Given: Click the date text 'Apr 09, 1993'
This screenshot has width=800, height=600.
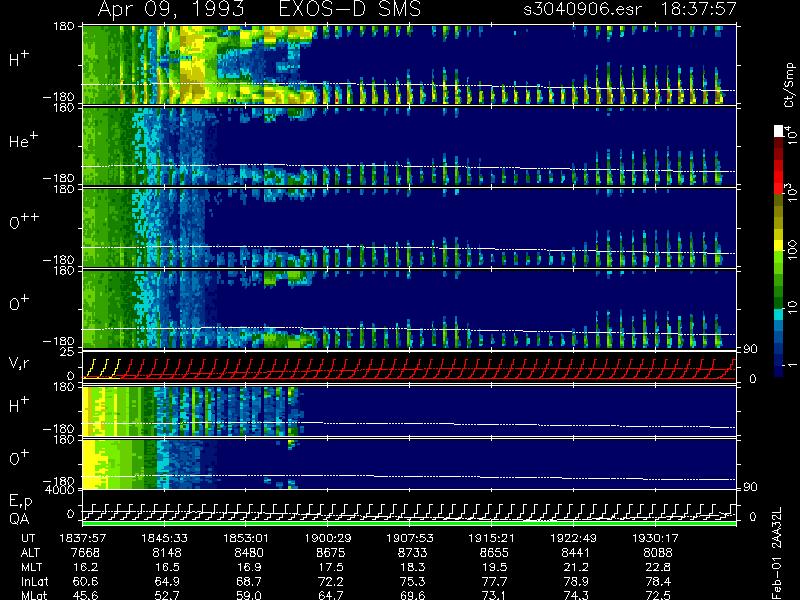Looking at the screenshot, I should (170, 10).
